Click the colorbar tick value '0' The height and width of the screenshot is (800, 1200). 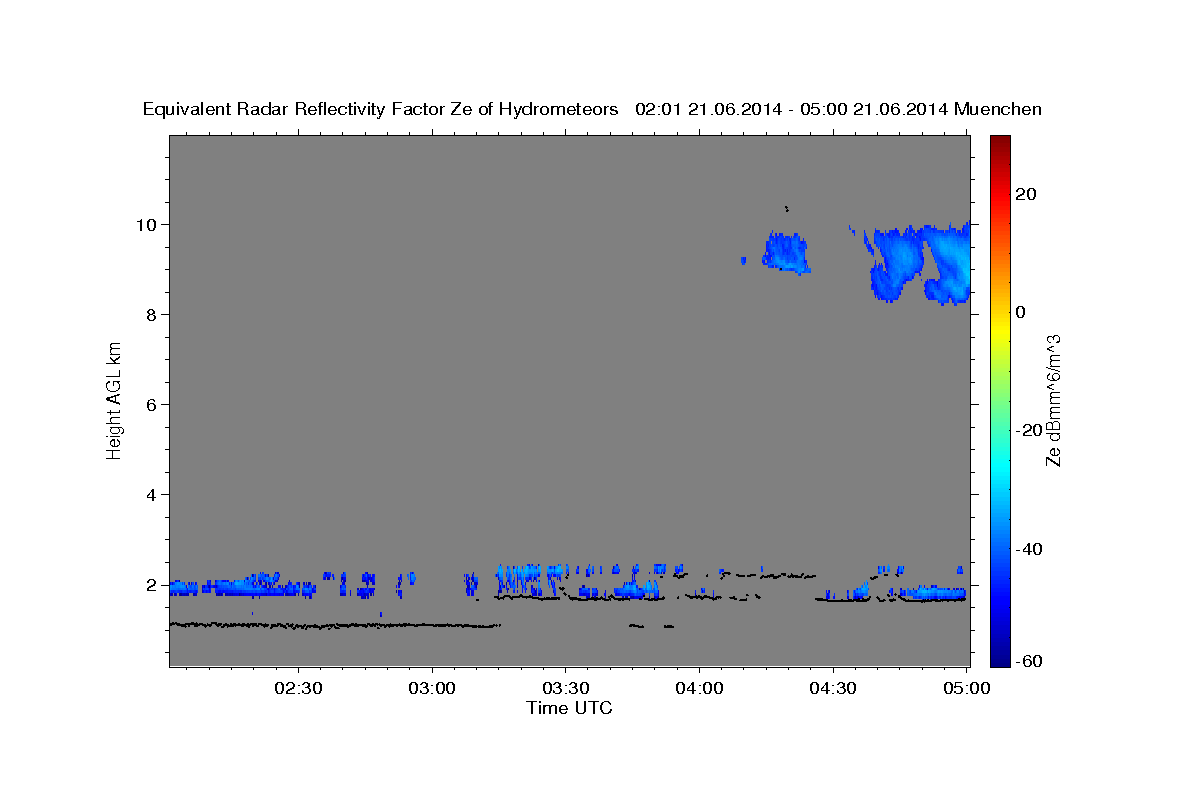[1020, 311]
